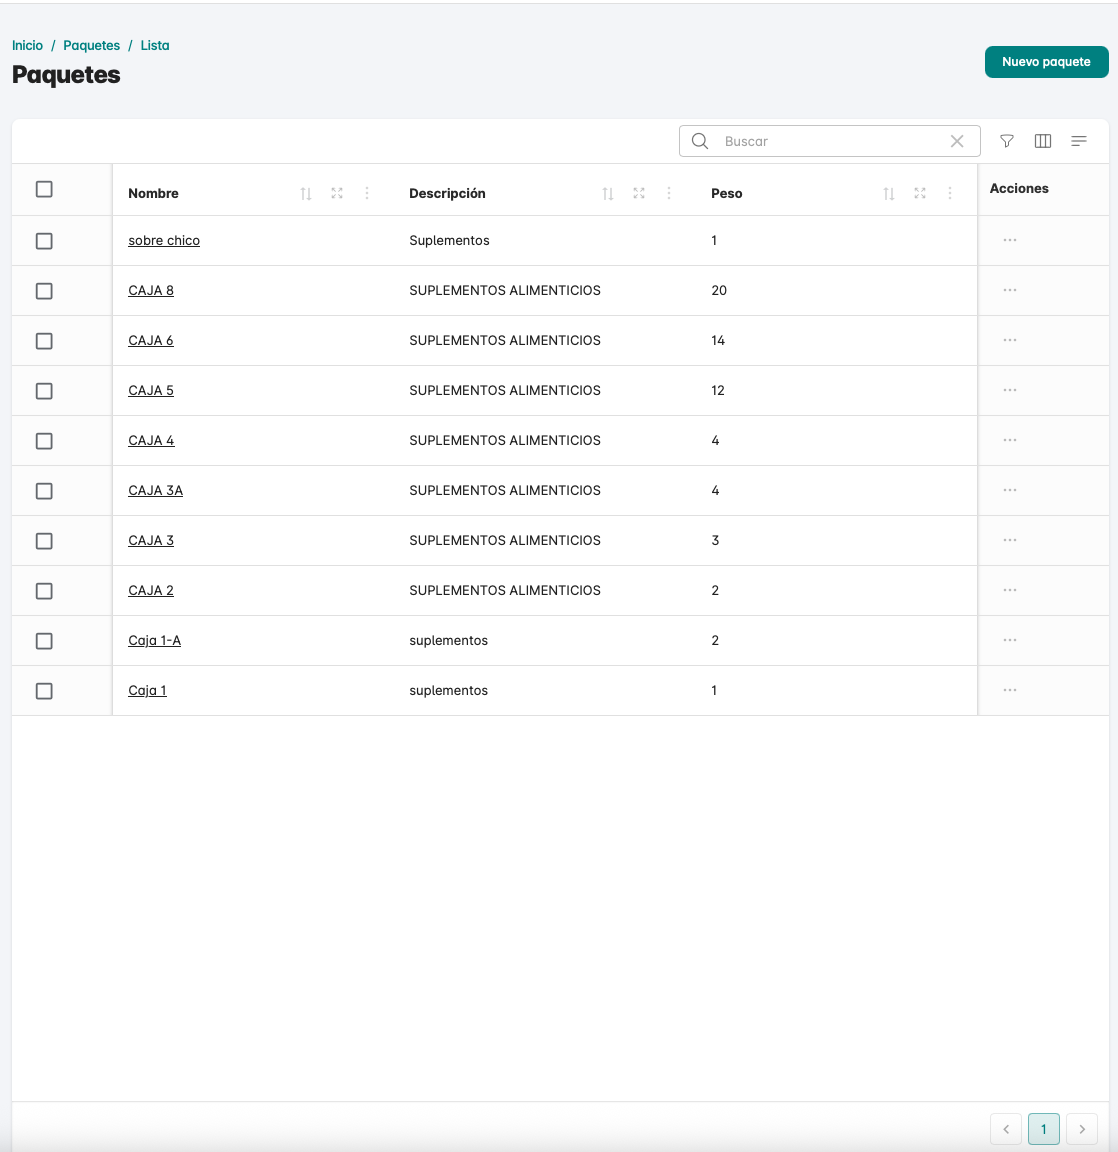Go to Inicio in breadcrumb
Viewport: 1118px width, 1152px height.
pos(27,45)
